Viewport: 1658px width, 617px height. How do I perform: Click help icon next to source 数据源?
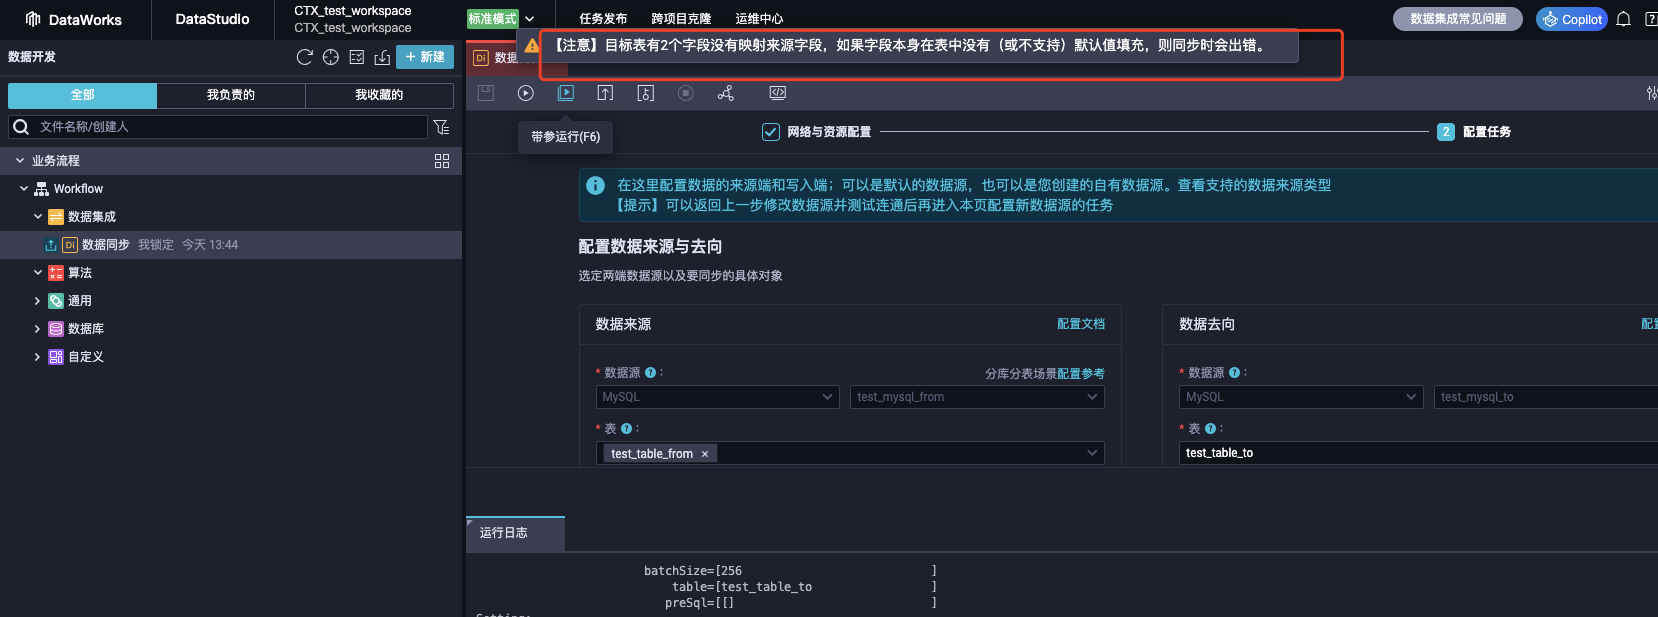coord(651,373)
